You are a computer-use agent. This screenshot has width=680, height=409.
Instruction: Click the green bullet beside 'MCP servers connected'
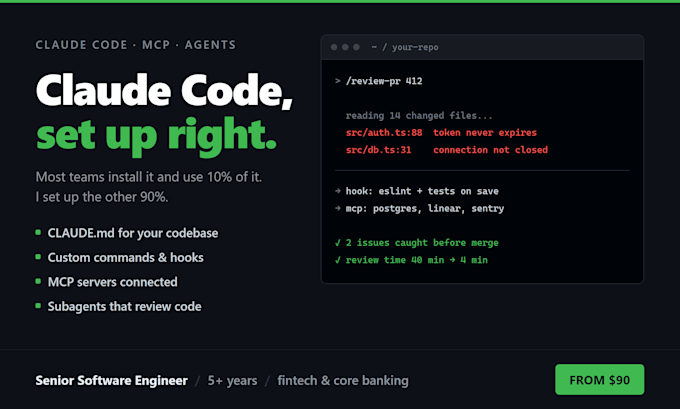point(38,281)
